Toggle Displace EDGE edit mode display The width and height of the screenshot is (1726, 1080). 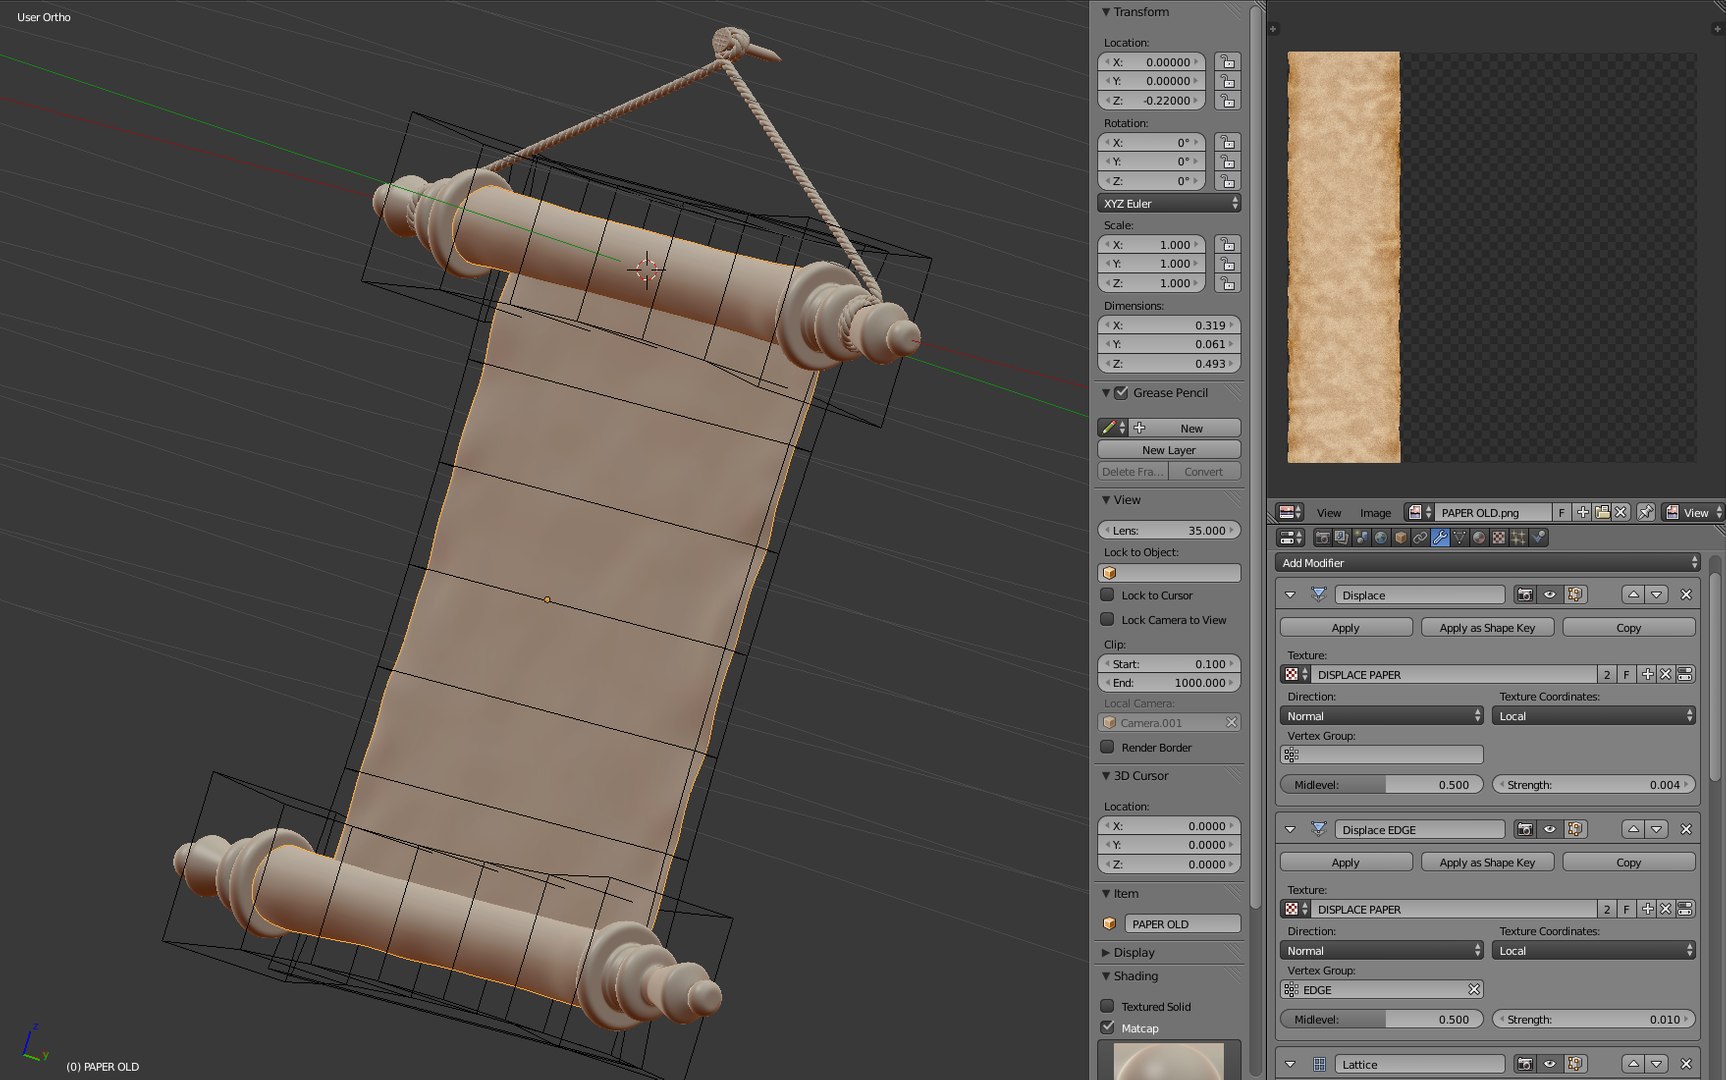1575,829
